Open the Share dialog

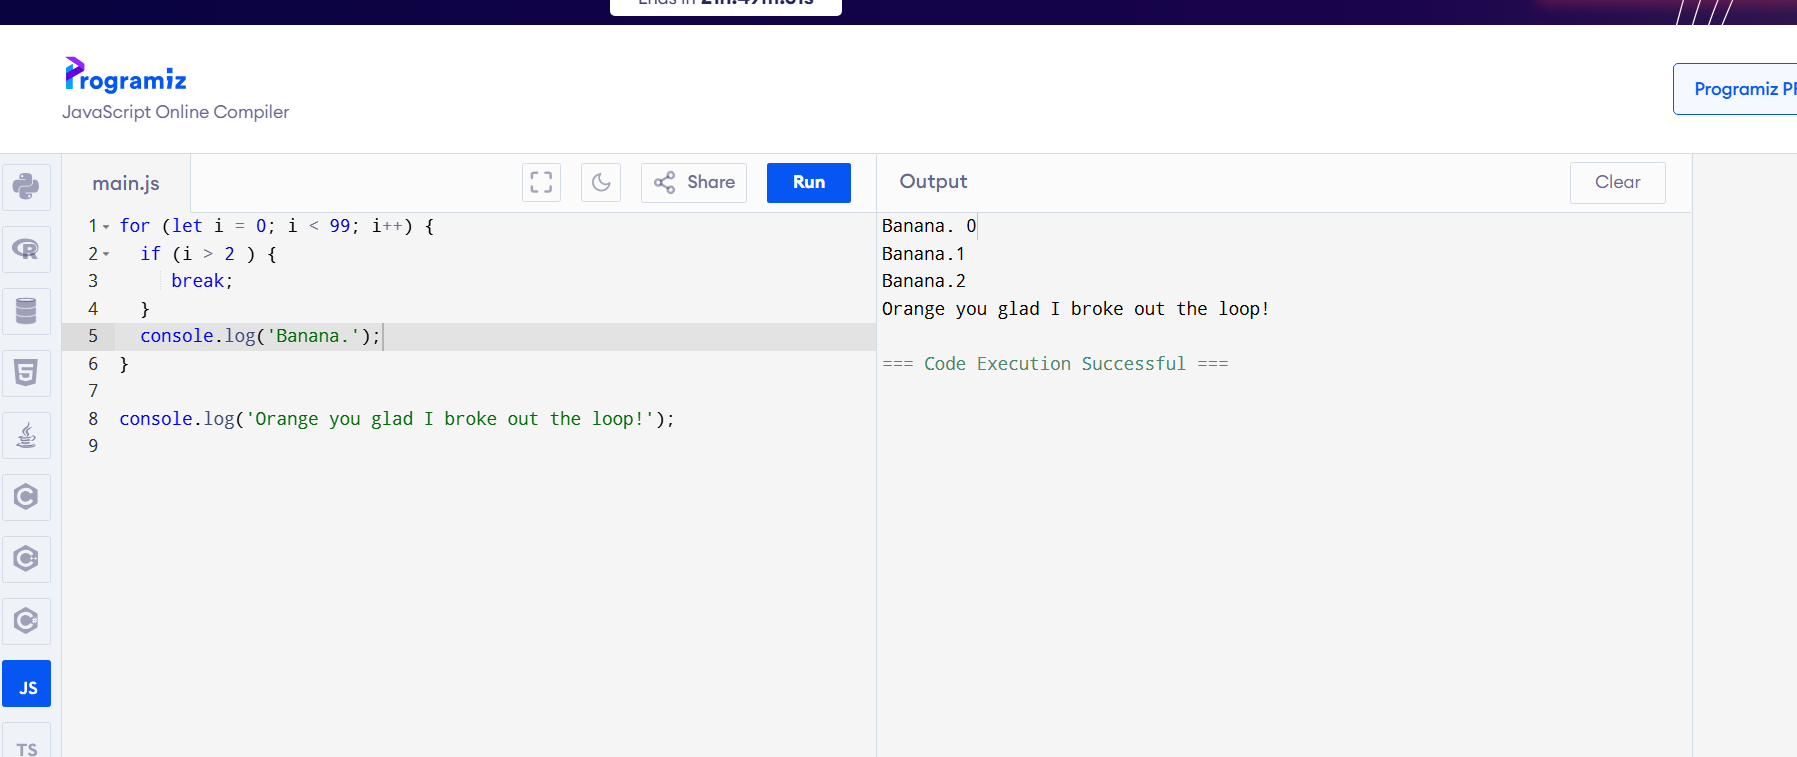click(x=694, y=183)
